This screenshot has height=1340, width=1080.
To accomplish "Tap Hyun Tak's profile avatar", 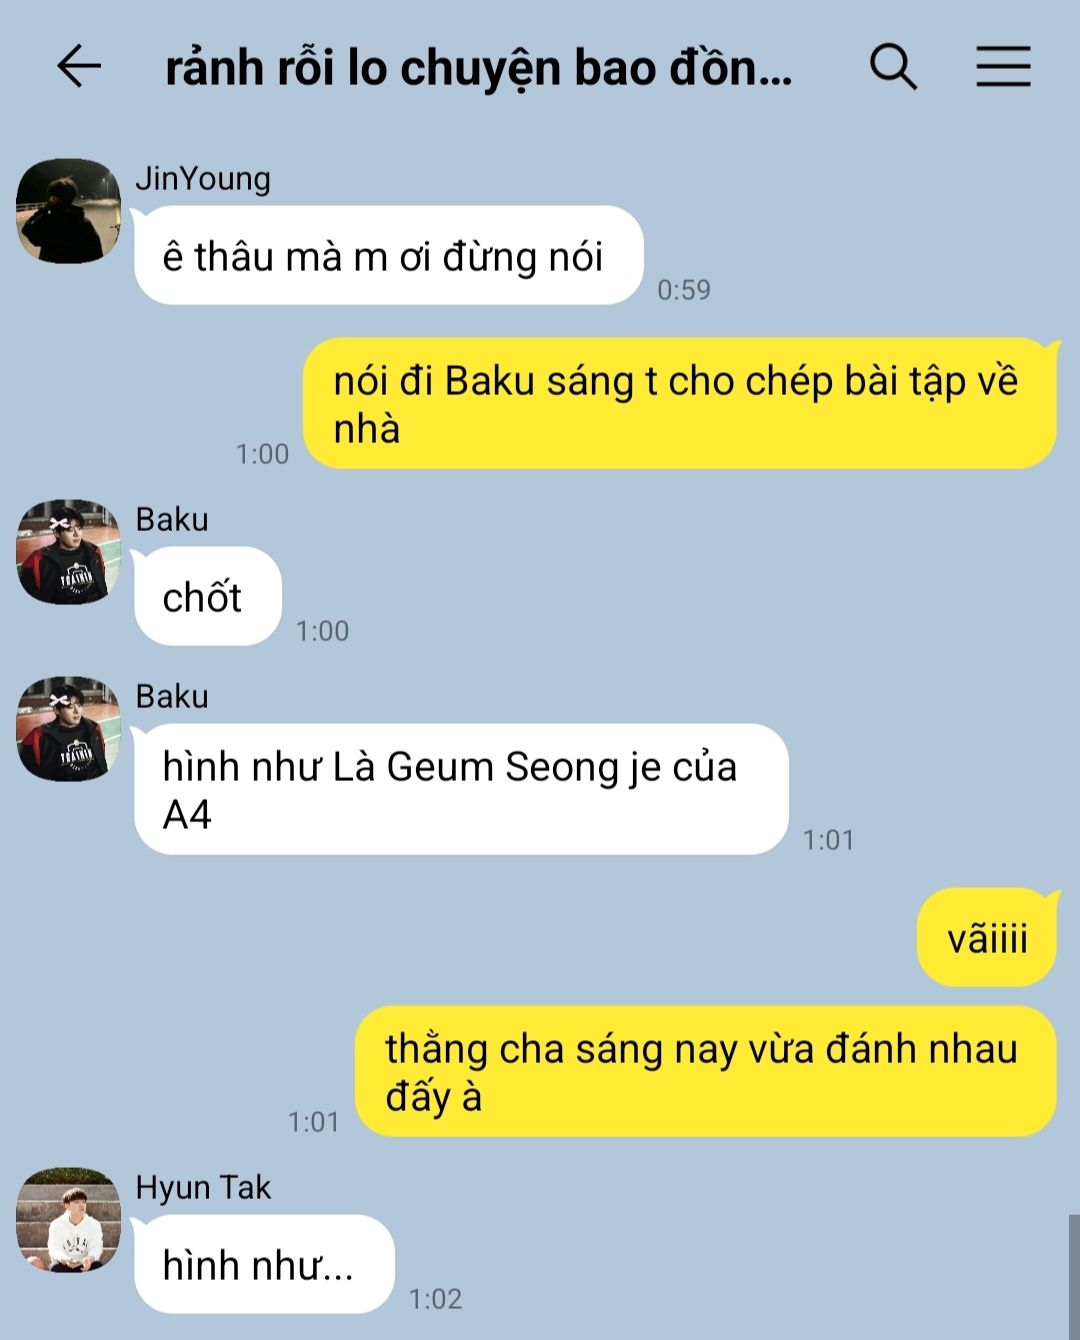I will [x=69, y=1220].
